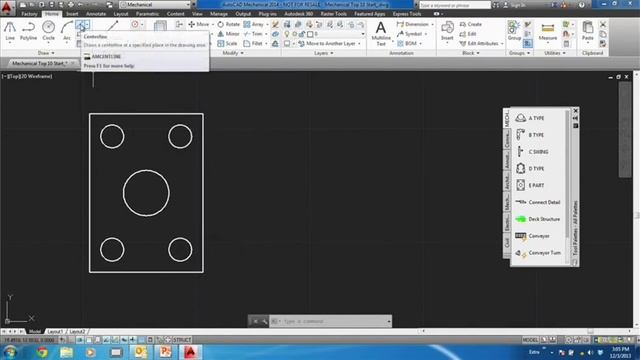Toggle the STRUCT status bar button
640x360 pixels.
click(x=182, y=340)
